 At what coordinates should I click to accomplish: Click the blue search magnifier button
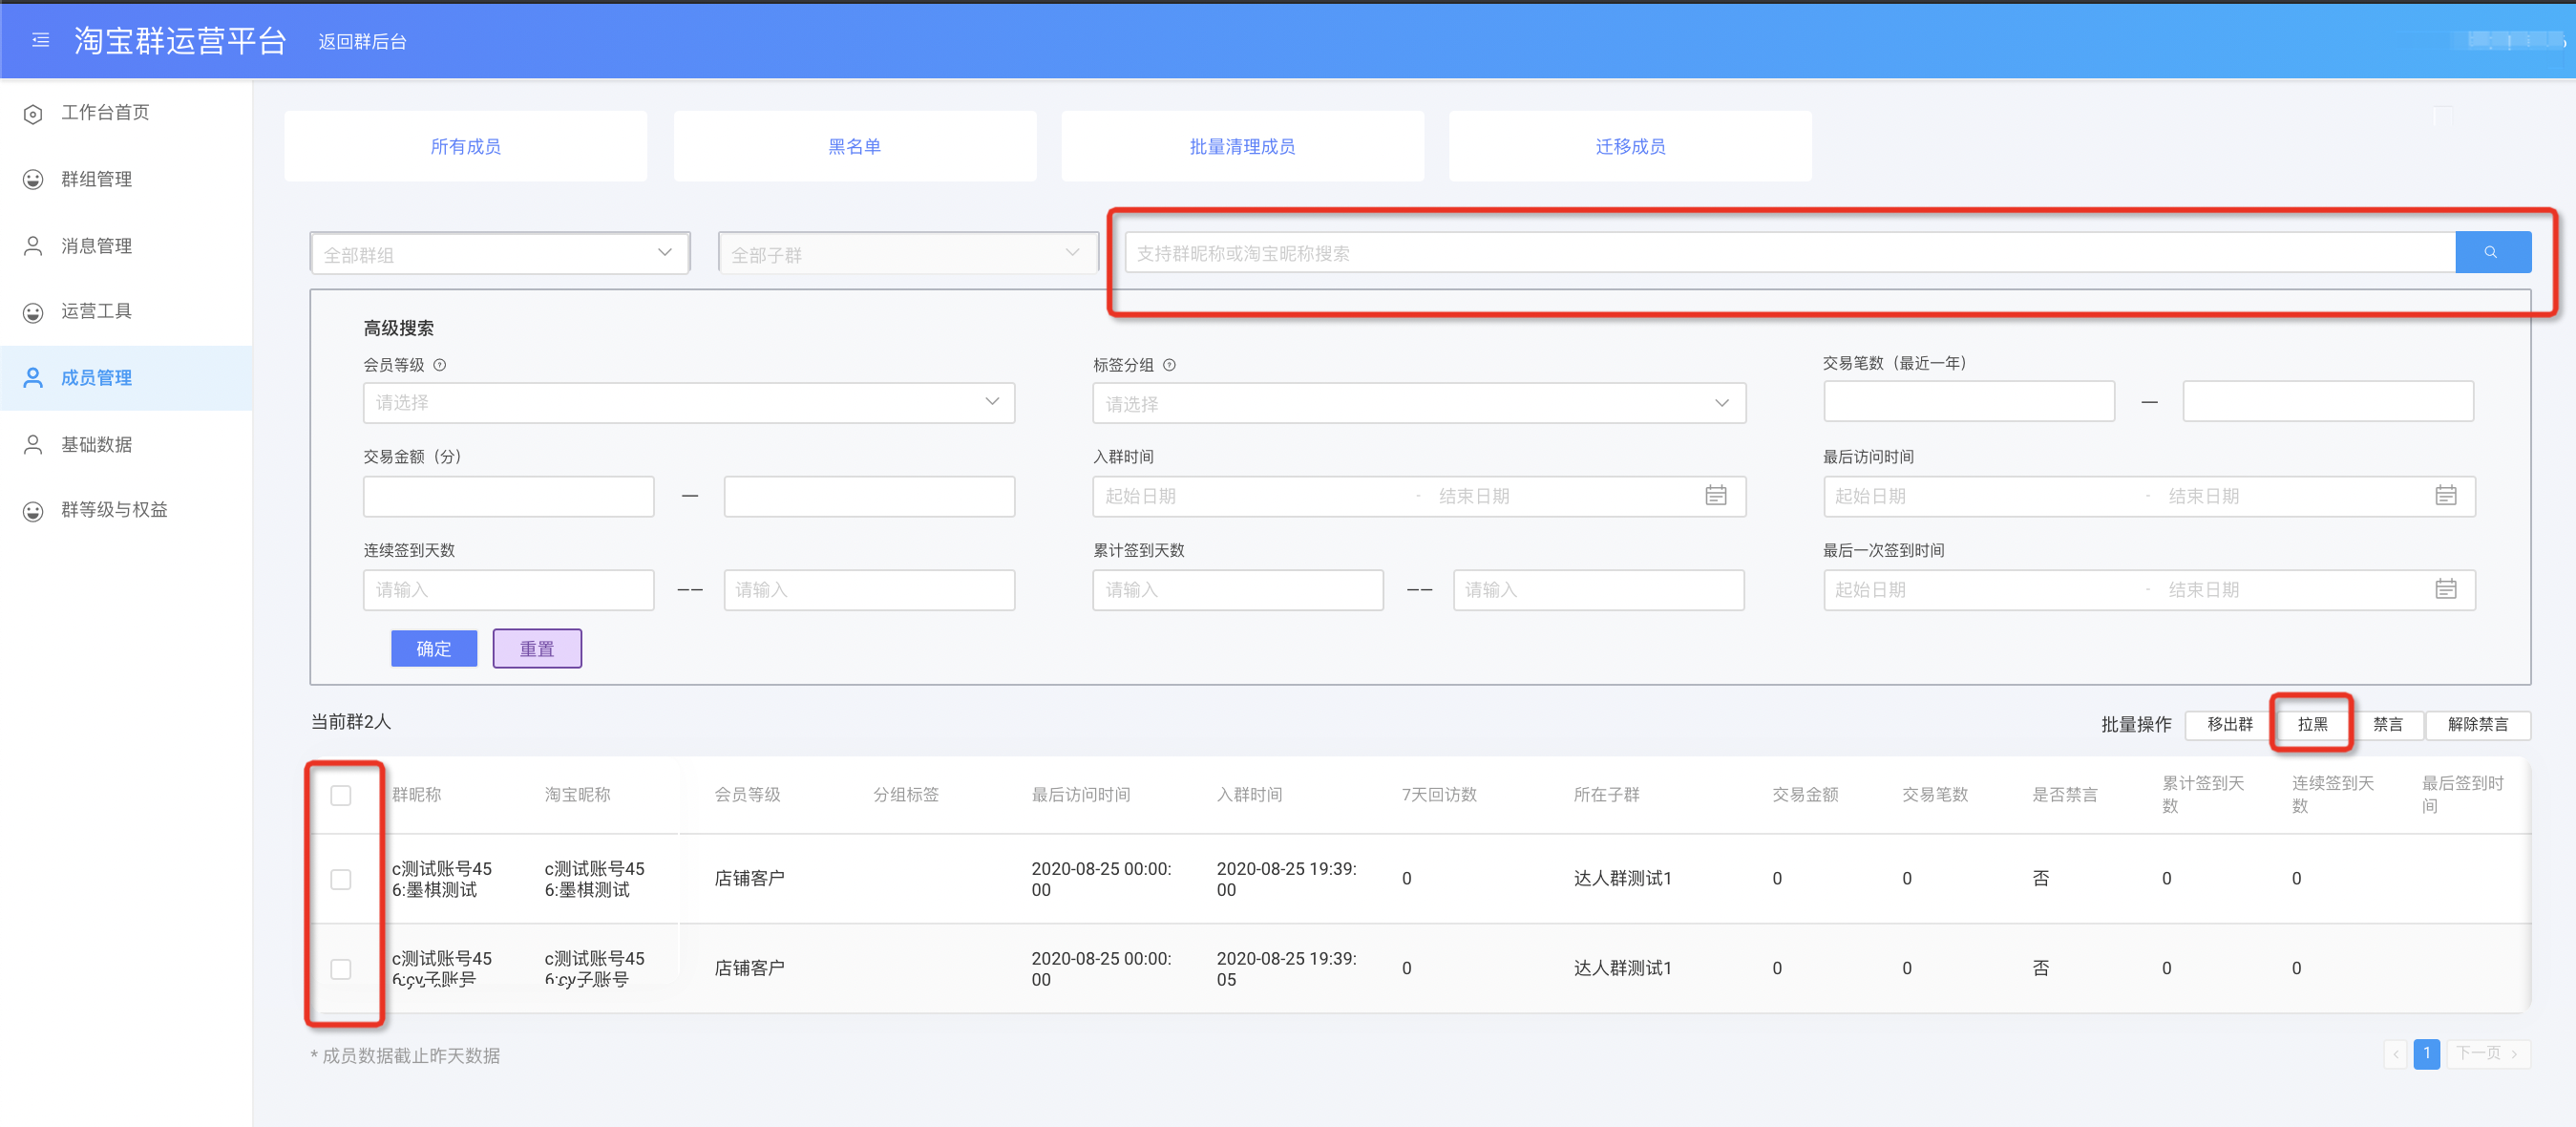coord(2491,253)
